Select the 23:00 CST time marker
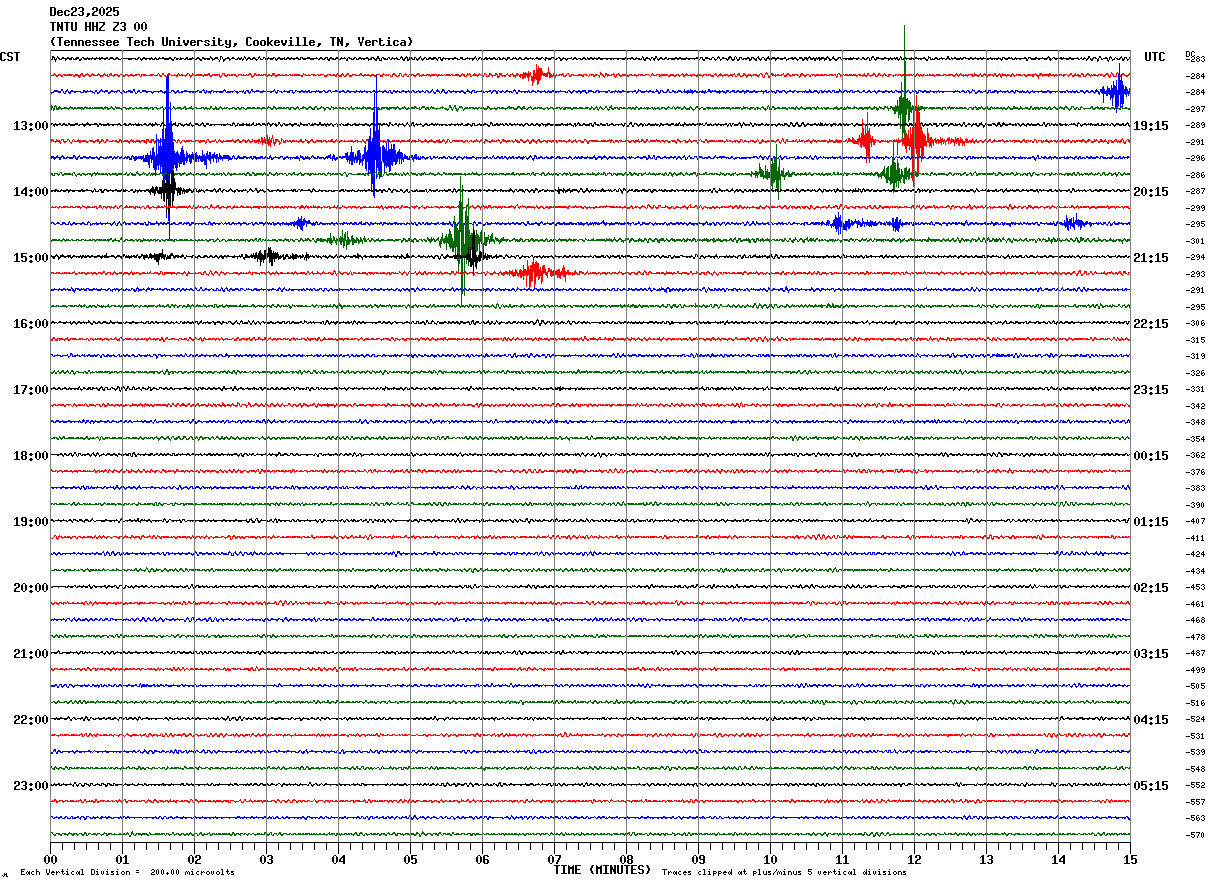This screenshot has height=886, width=1210. point(30,786)
